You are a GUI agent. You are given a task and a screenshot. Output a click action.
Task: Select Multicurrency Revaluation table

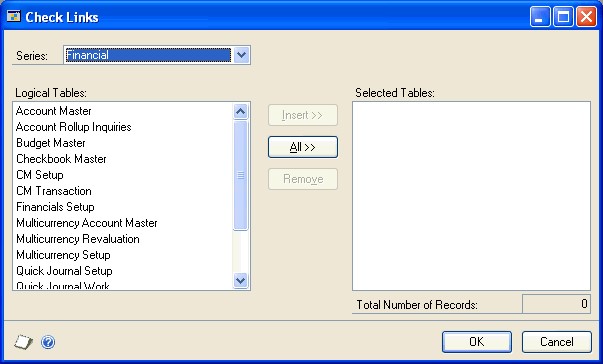78,239
